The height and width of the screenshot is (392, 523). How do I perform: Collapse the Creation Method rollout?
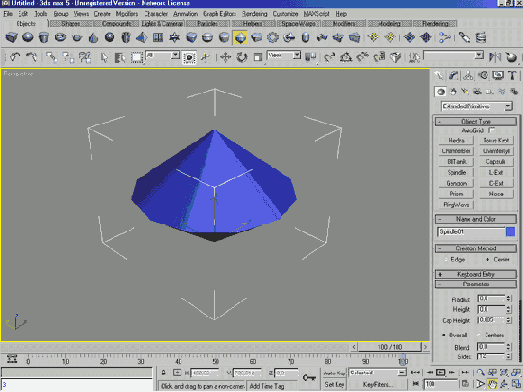[476, 249]
